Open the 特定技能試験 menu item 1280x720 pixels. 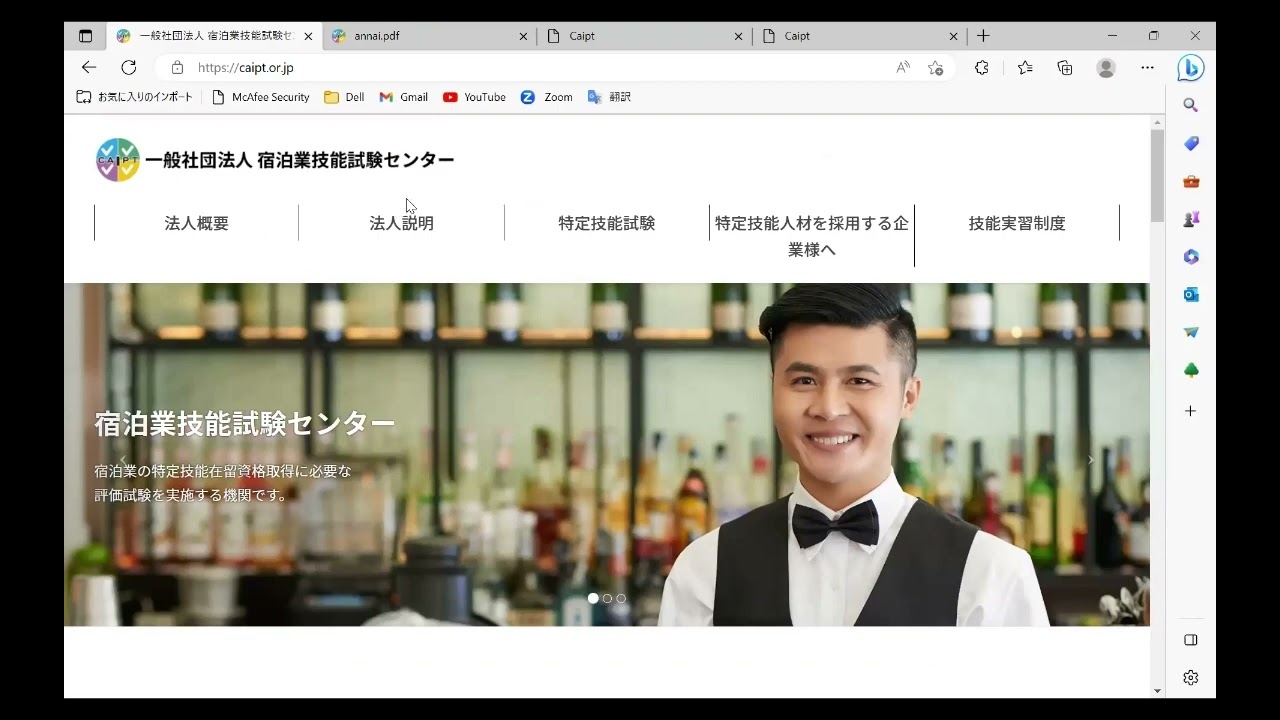click(x=607, y=223)
